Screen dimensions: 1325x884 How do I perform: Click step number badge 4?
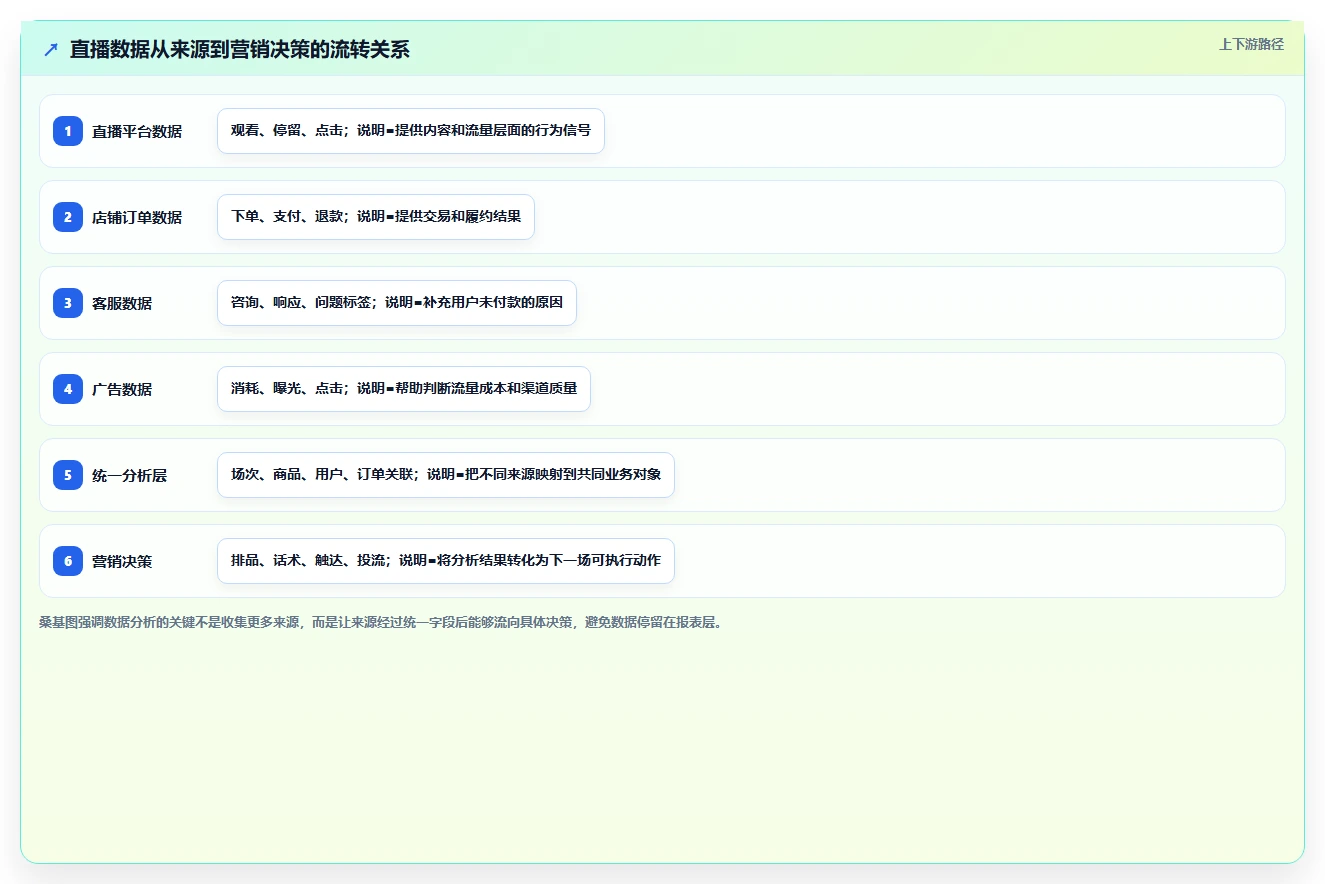[x=68, y=388]
